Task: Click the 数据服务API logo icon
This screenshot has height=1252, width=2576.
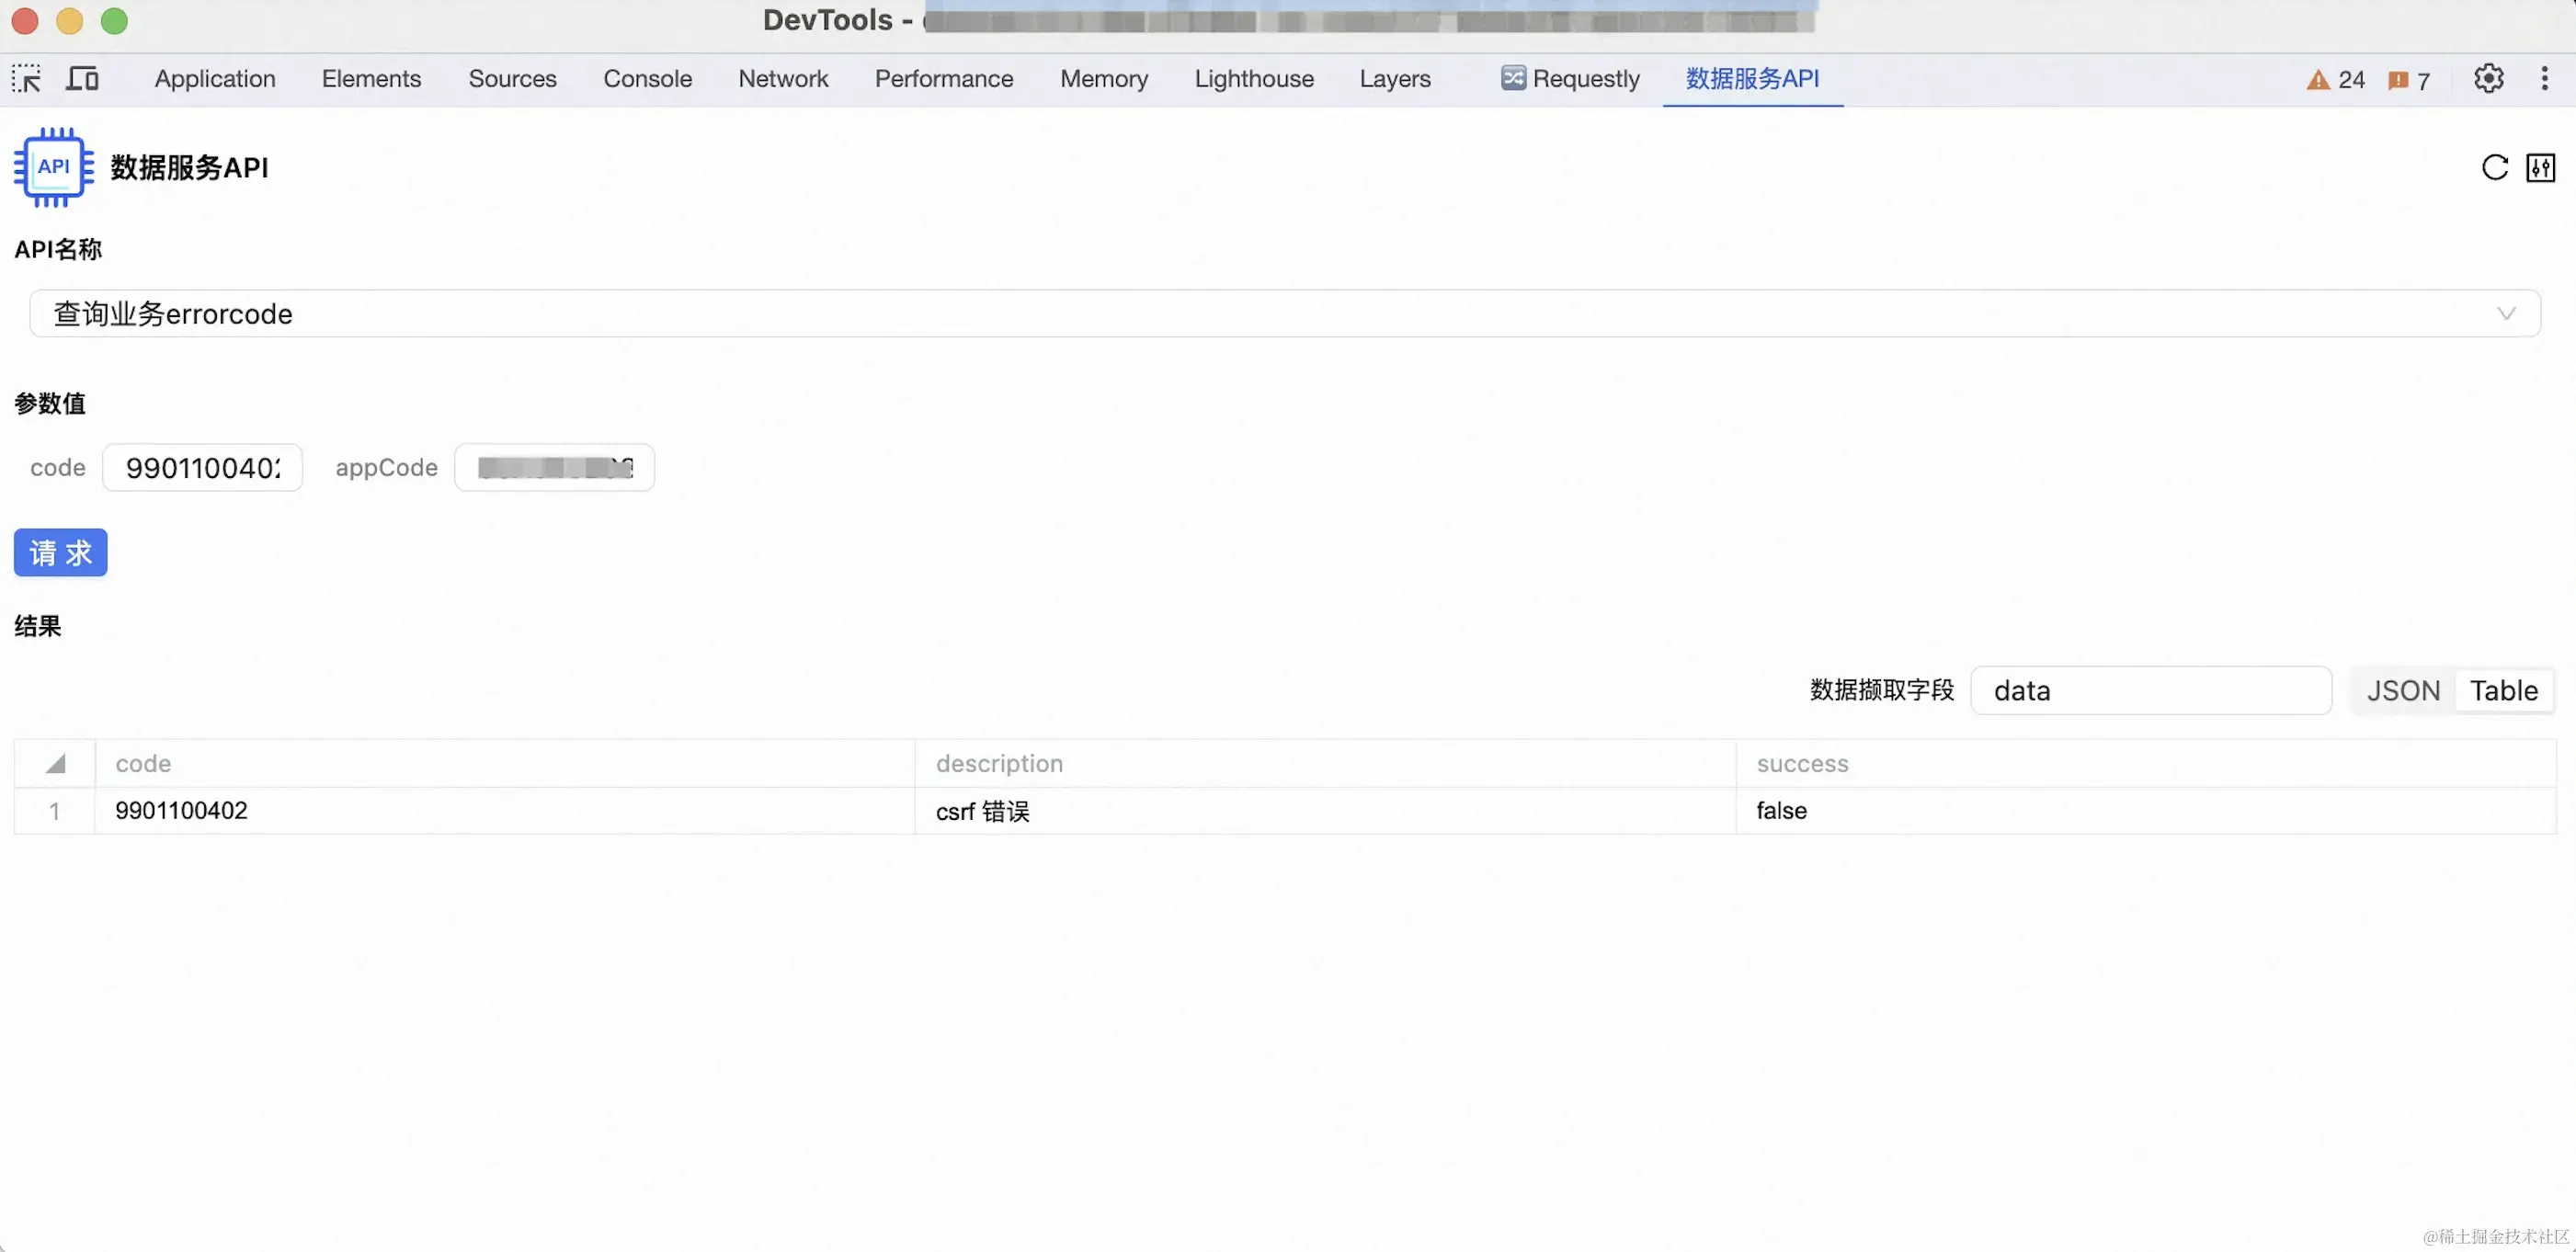Action: click(x=53, y=167)
